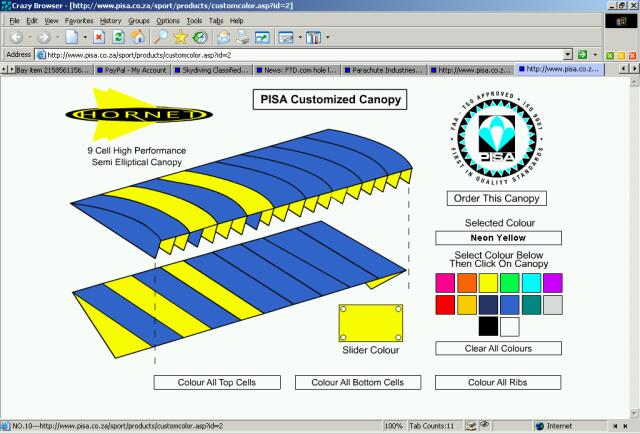
Task: Open the File menu
Action: (x=14, y=21)
